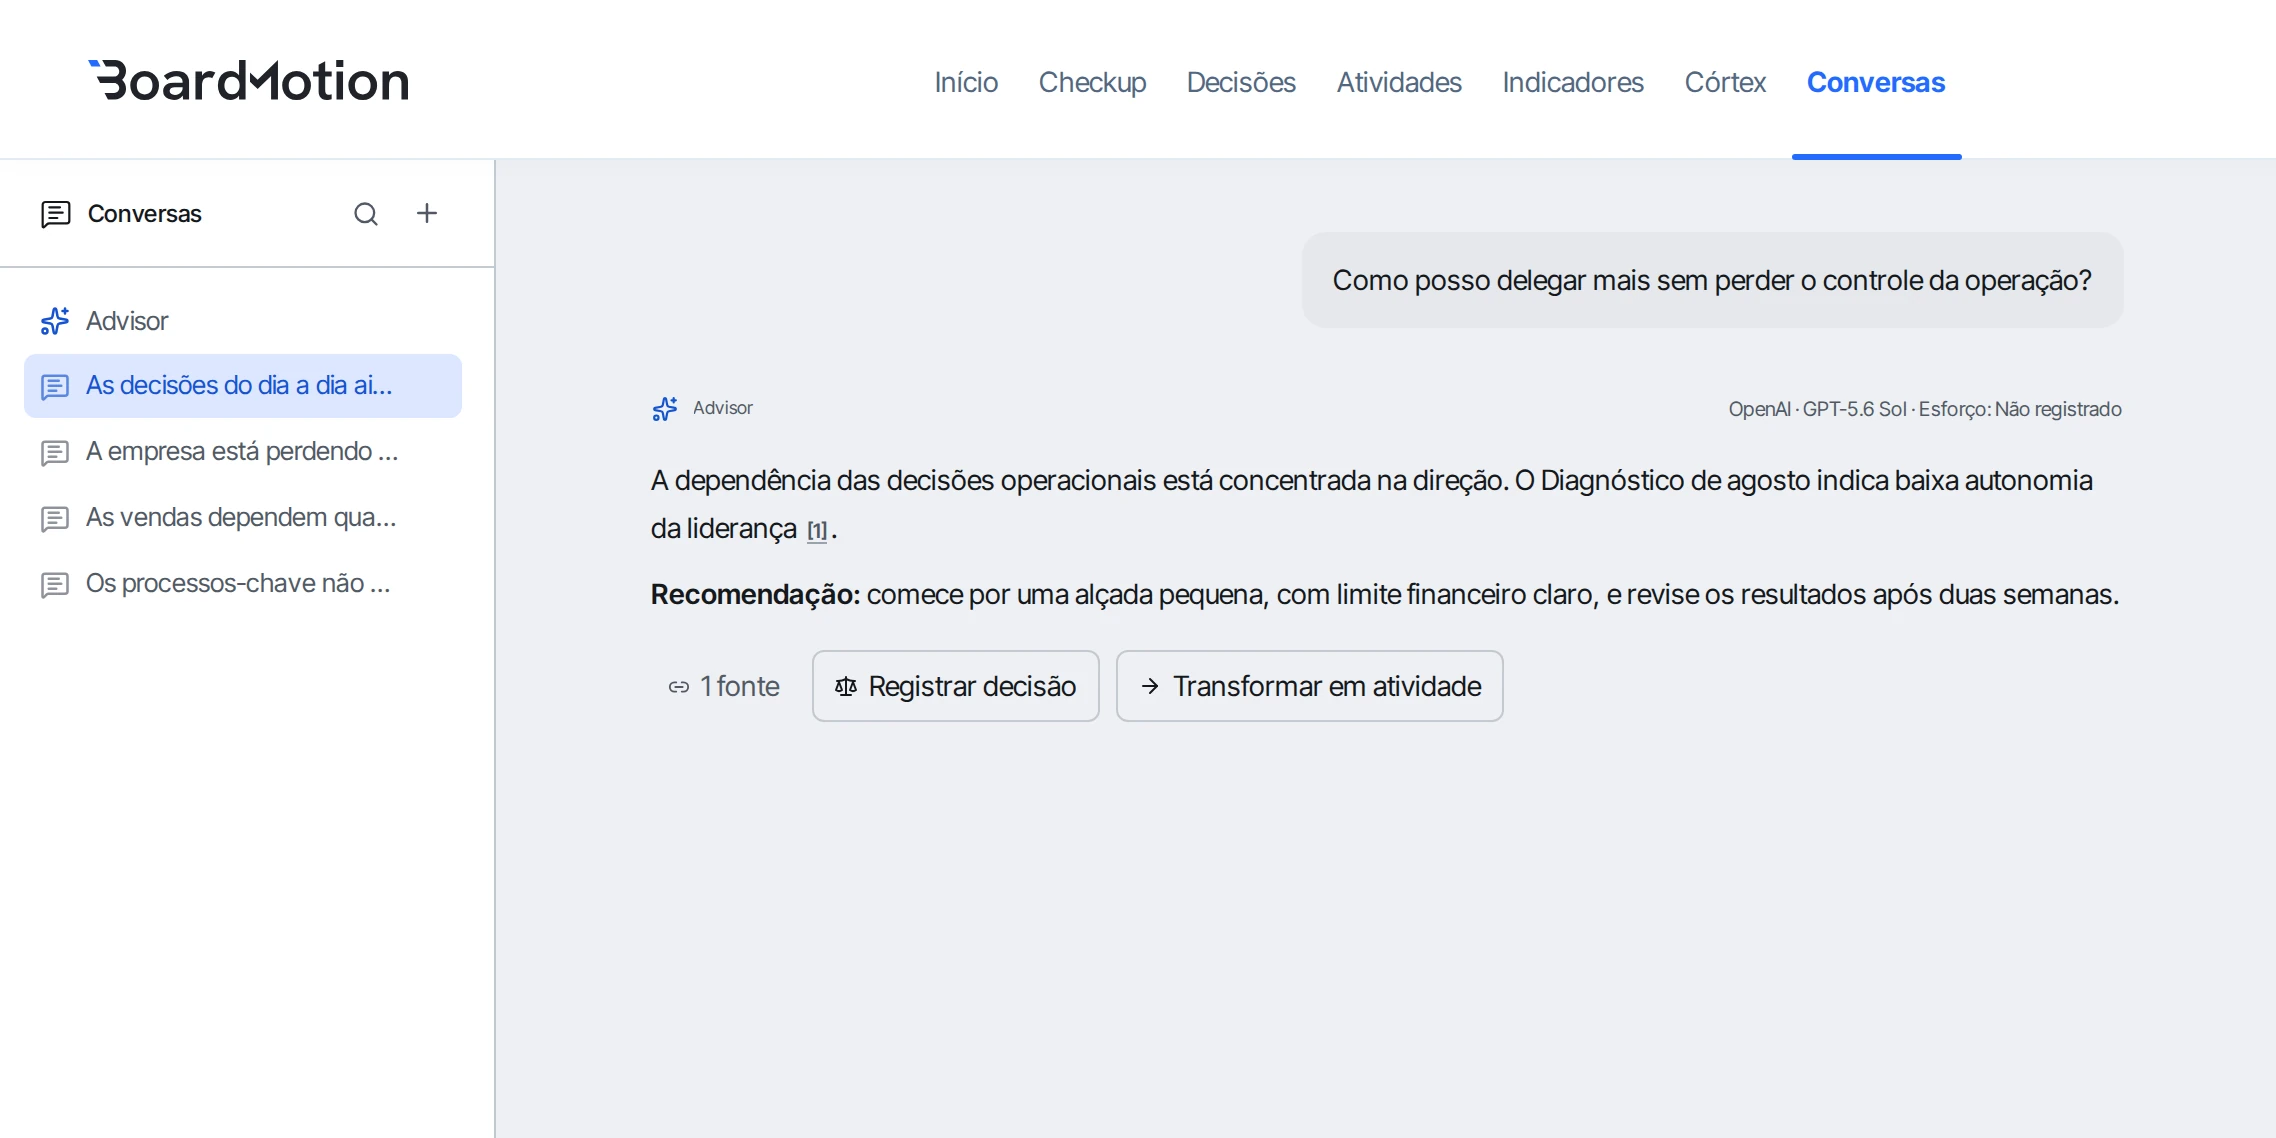Click the chat icon beside 'A empresa está perdendo'

(55, 452)
